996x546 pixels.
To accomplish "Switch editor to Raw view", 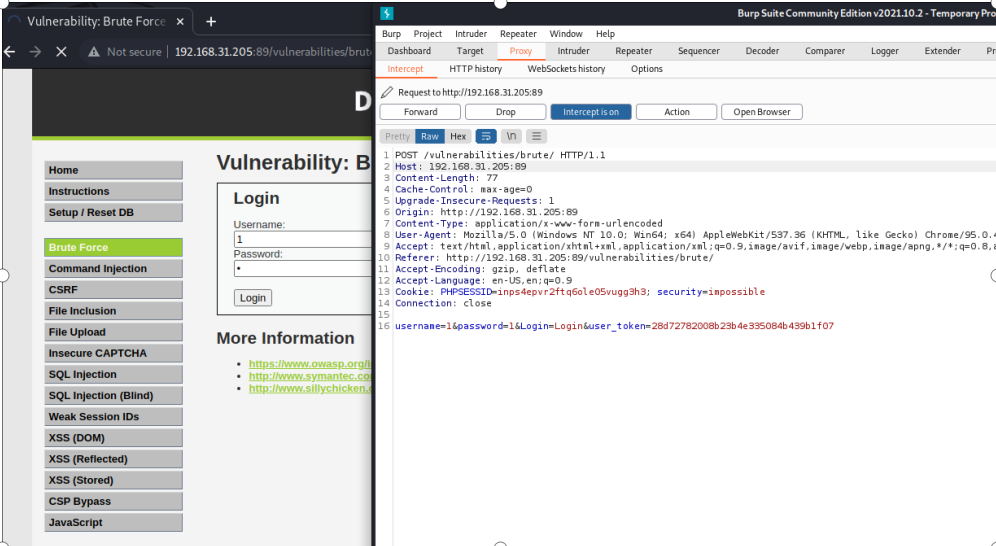I will [430, 136].
